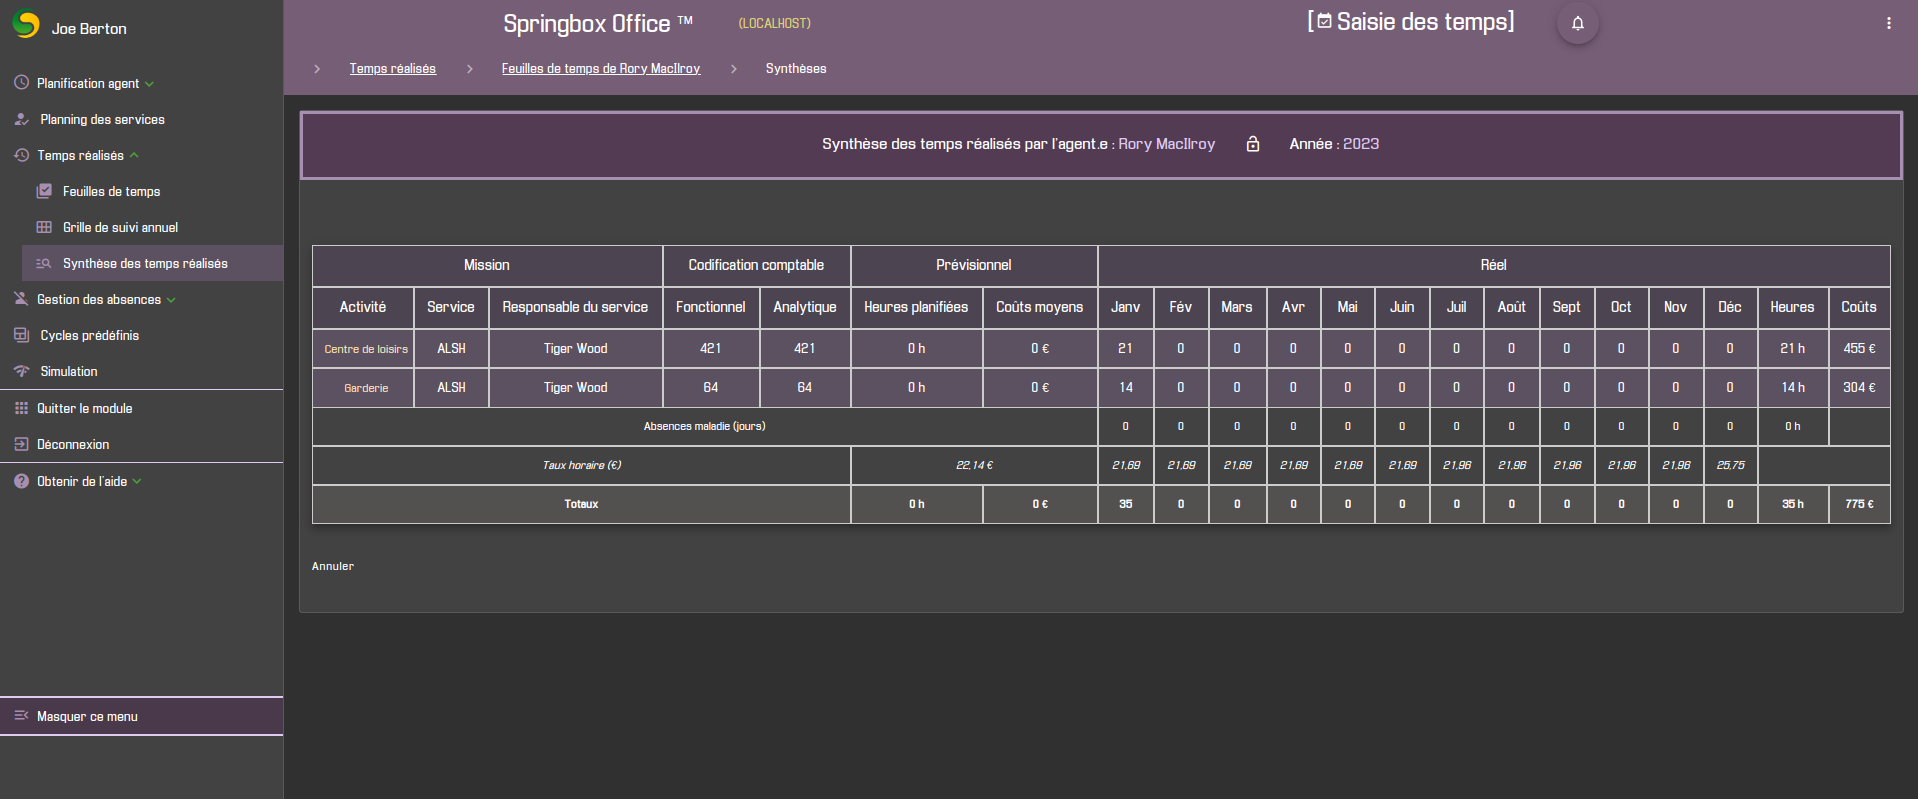Screen dimensions: 1918x799
Task: Click the Déc hourly rate 25,75
Action: [1730, 465]
